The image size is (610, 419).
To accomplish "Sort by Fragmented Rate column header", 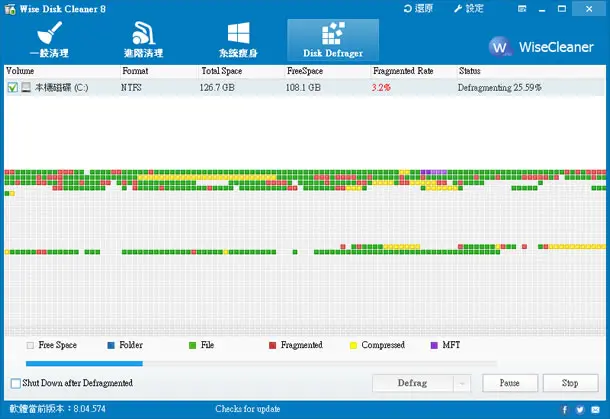I will (x=403, y=71).
